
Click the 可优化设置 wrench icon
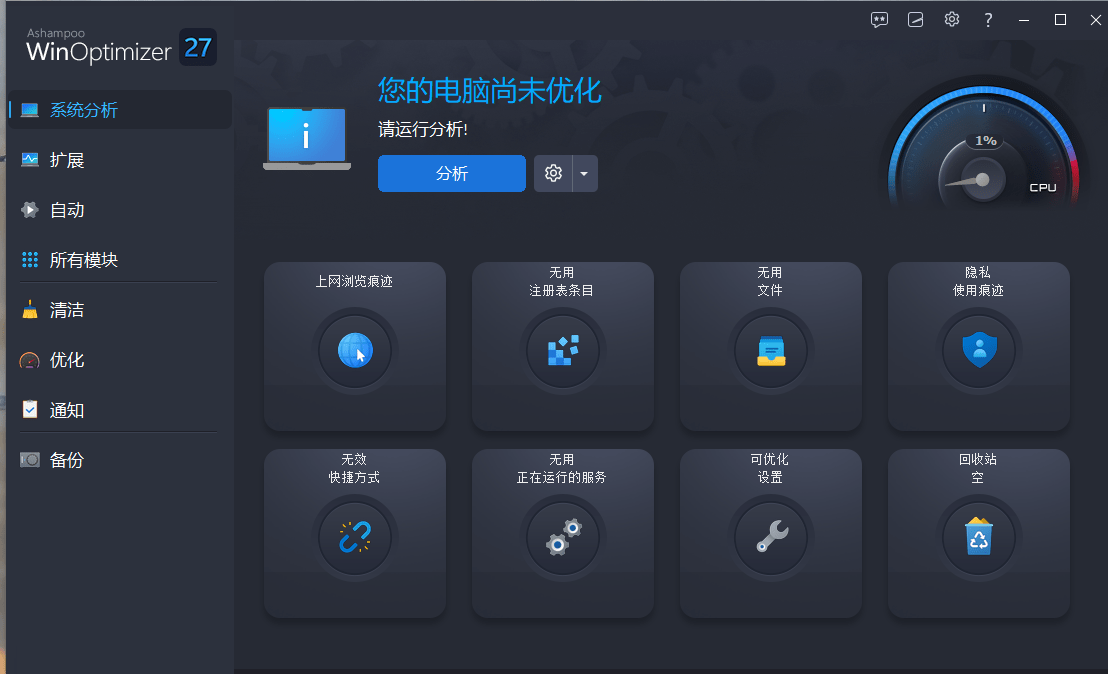(x=771, y=538)
